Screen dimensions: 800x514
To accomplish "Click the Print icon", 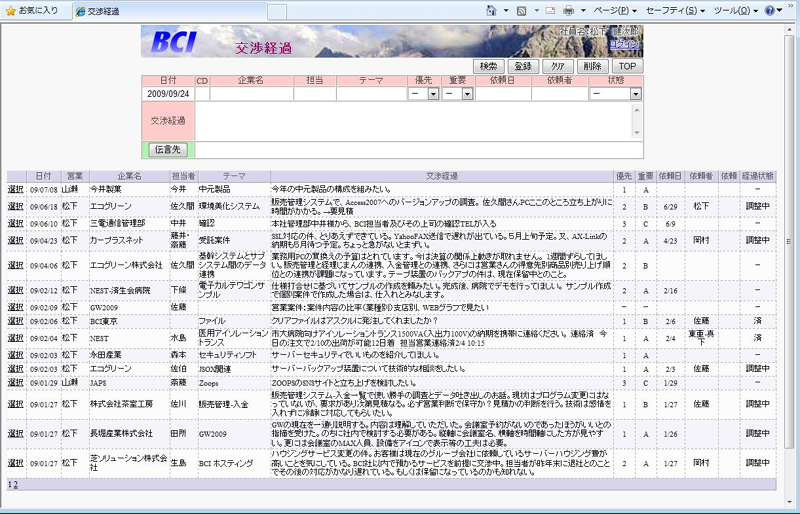I will 568,10.
